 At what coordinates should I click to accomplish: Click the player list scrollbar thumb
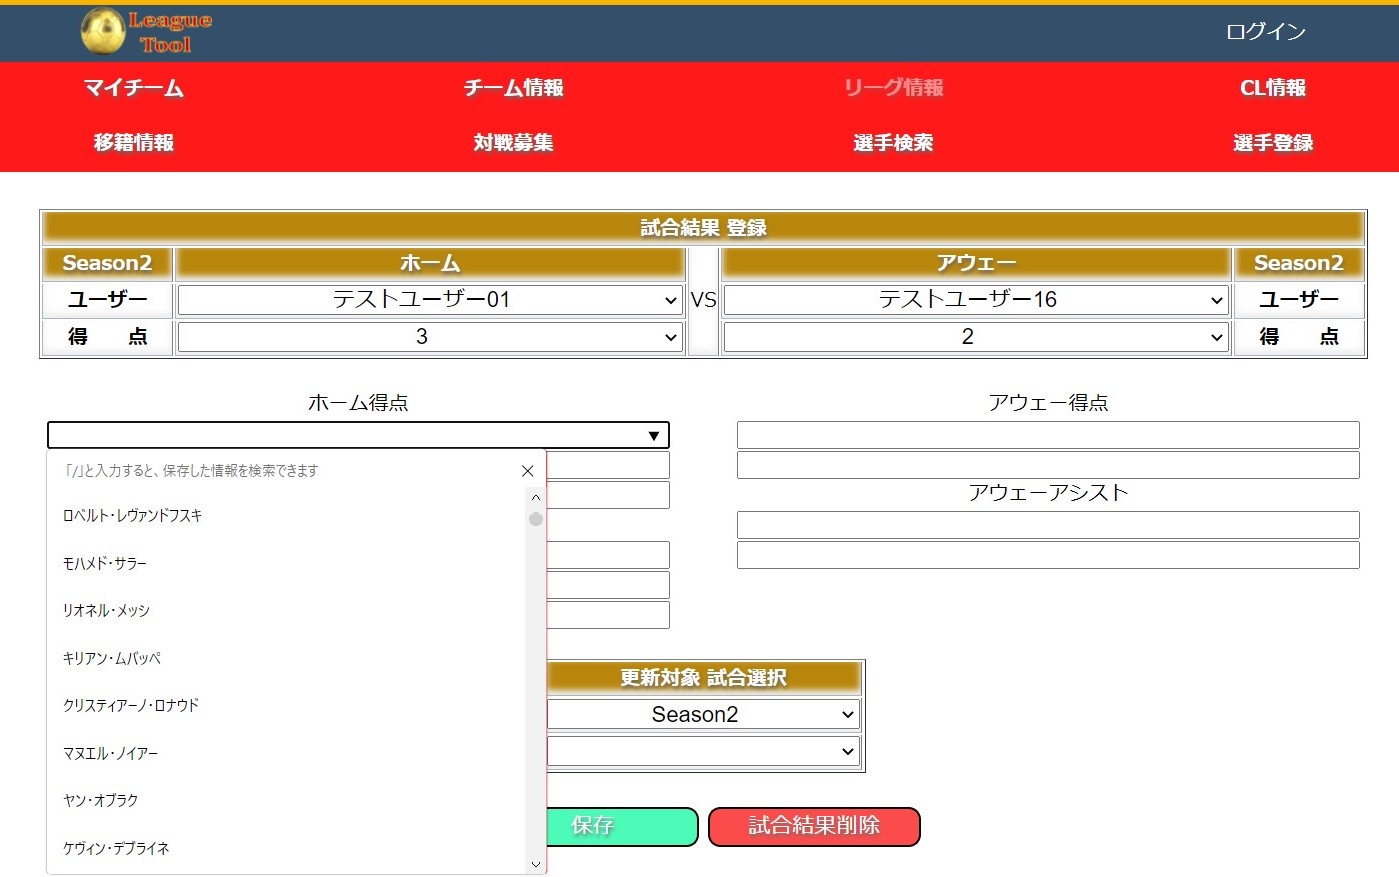click(536, 519)
